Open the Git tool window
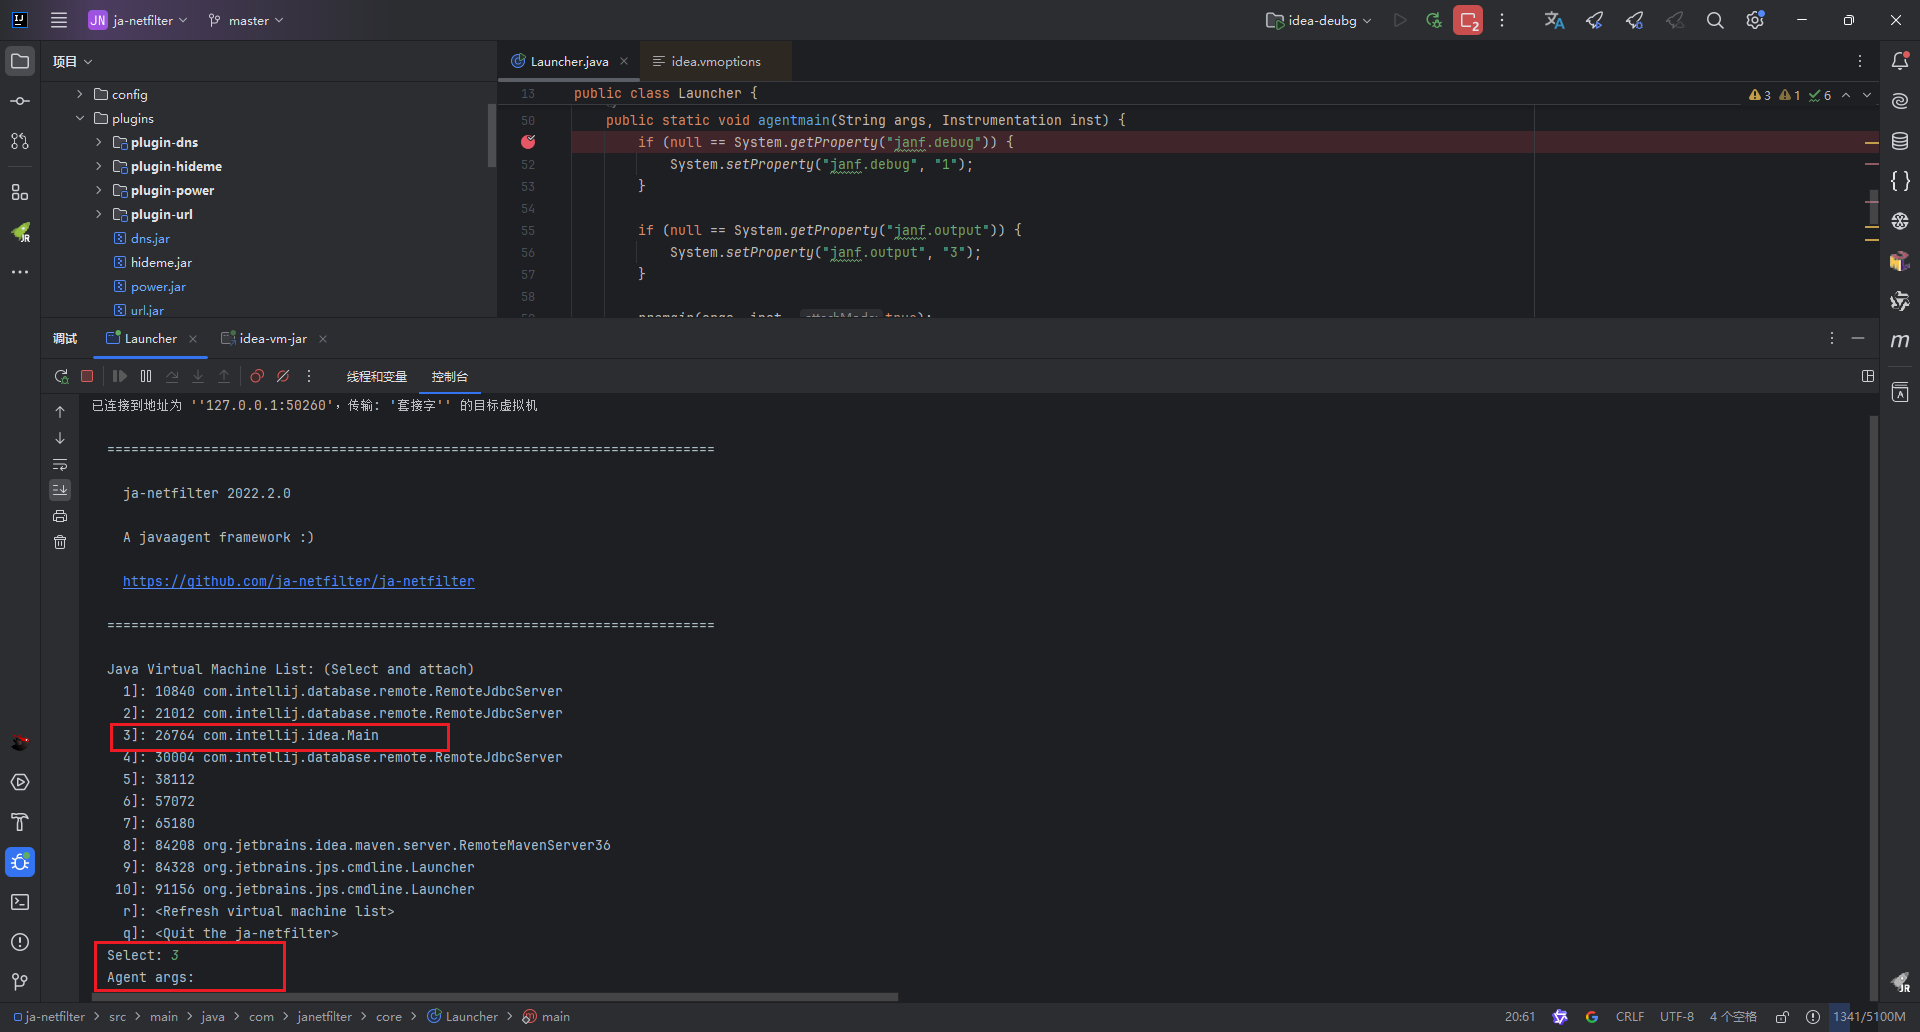 coord(20,982)
